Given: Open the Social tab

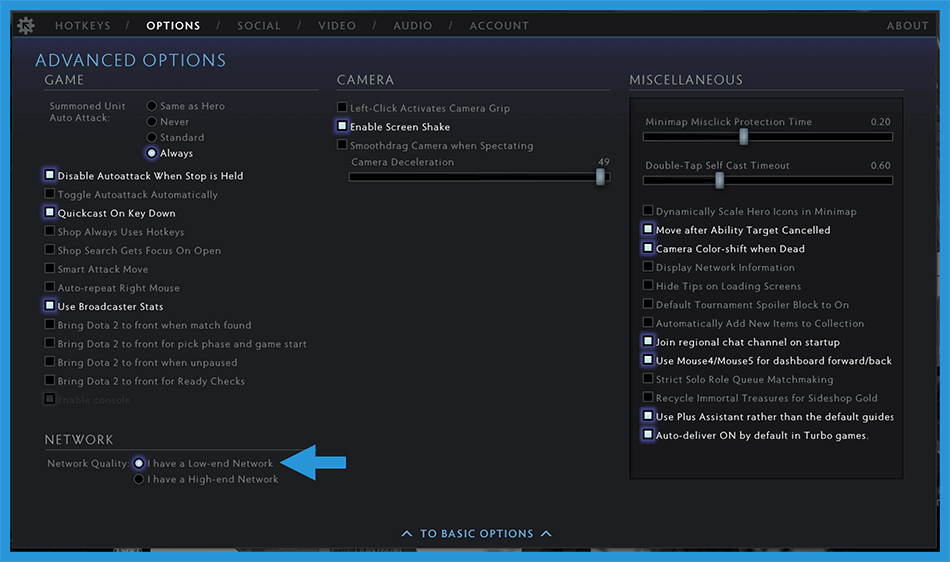Looking at the screenshot, I should point(259,25).
